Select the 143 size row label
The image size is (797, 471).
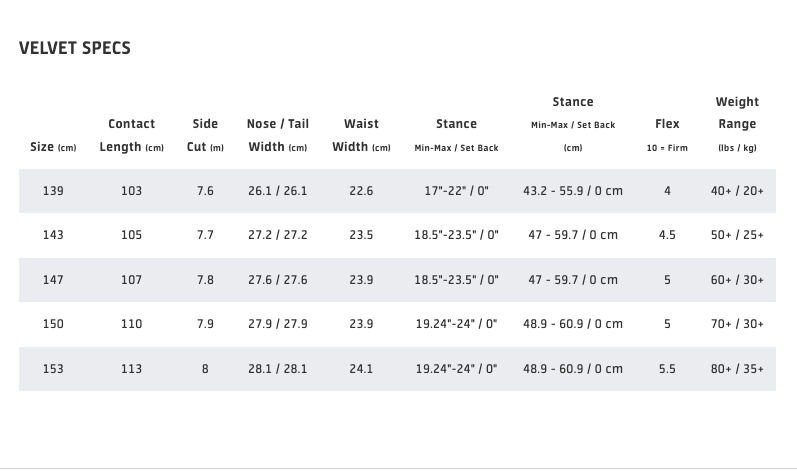pos(53,235)
